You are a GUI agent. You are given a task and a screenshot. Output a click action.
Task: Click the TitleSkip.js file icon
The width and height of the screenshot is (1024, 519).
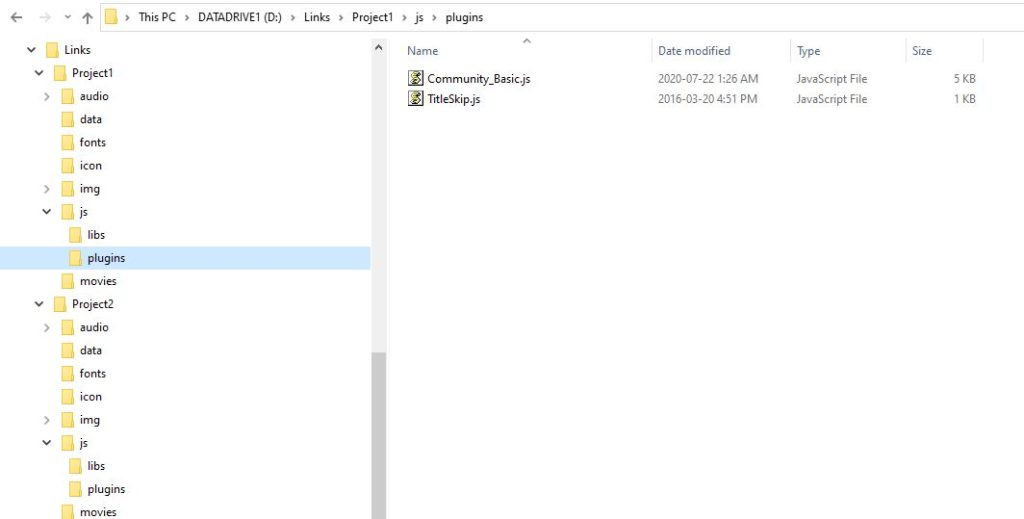pyautogui.click(x=416, y=99)
